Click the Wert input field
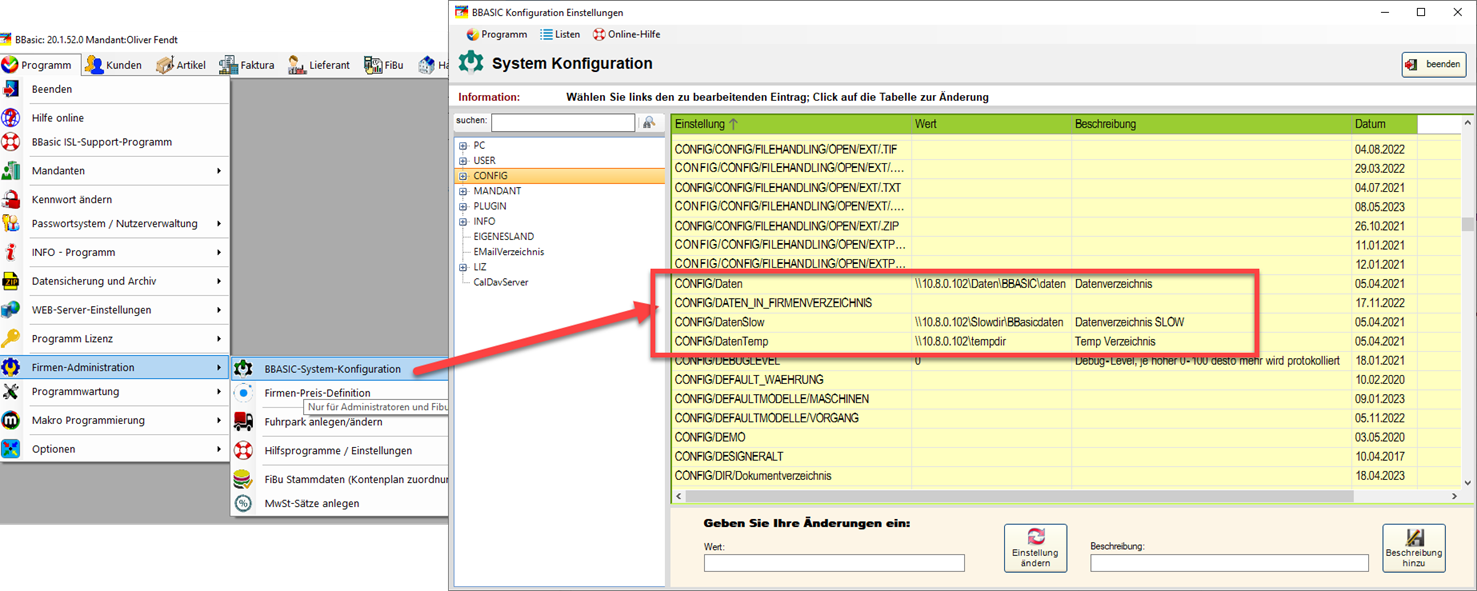 click(834, 563)
